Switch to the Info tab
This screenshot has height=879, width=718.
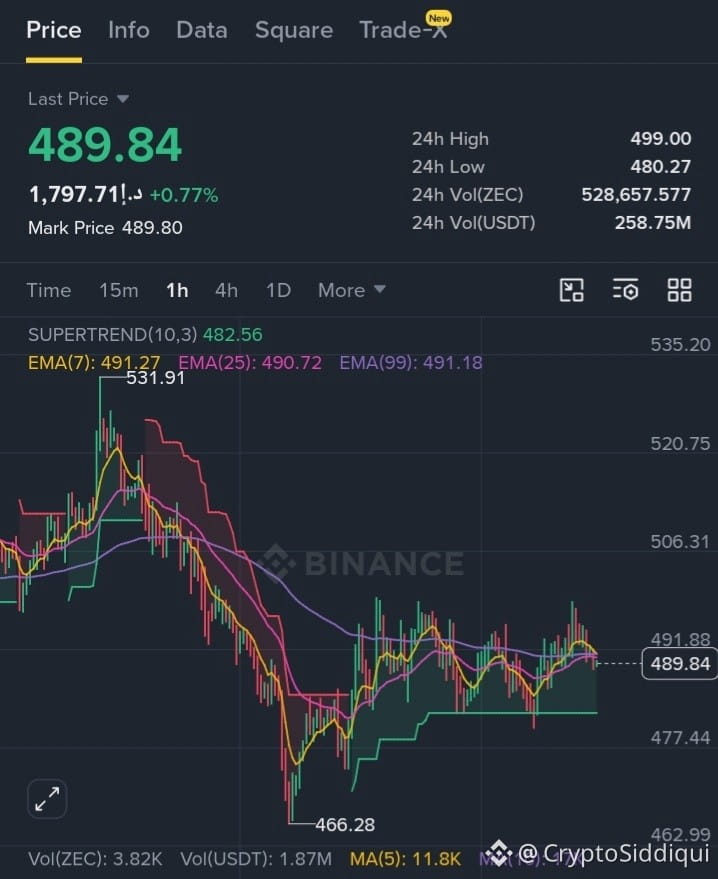(129, 30)
